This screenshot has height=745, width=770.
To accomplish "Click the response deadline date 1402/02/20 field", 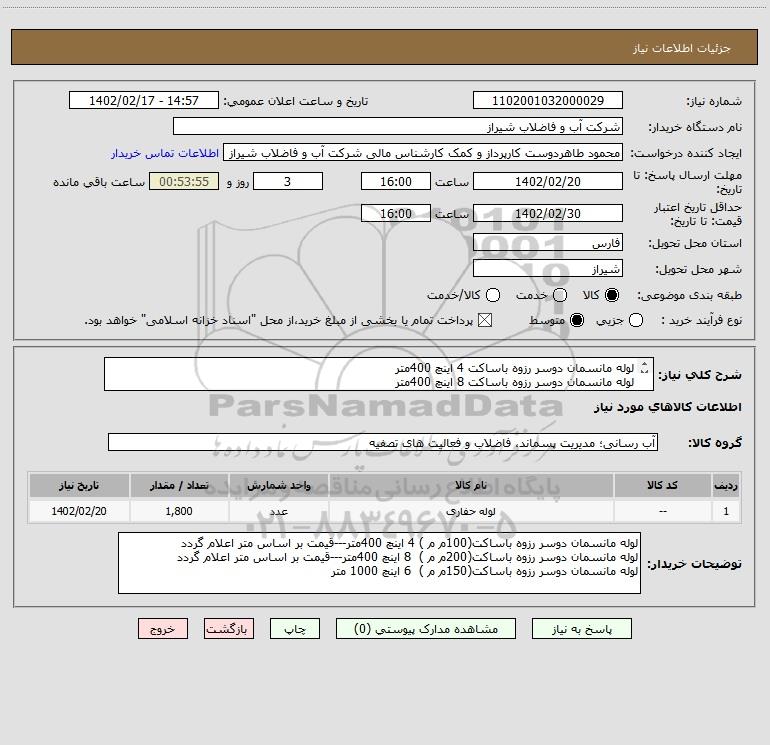I will pyautogui.click(x=548, y=181).
